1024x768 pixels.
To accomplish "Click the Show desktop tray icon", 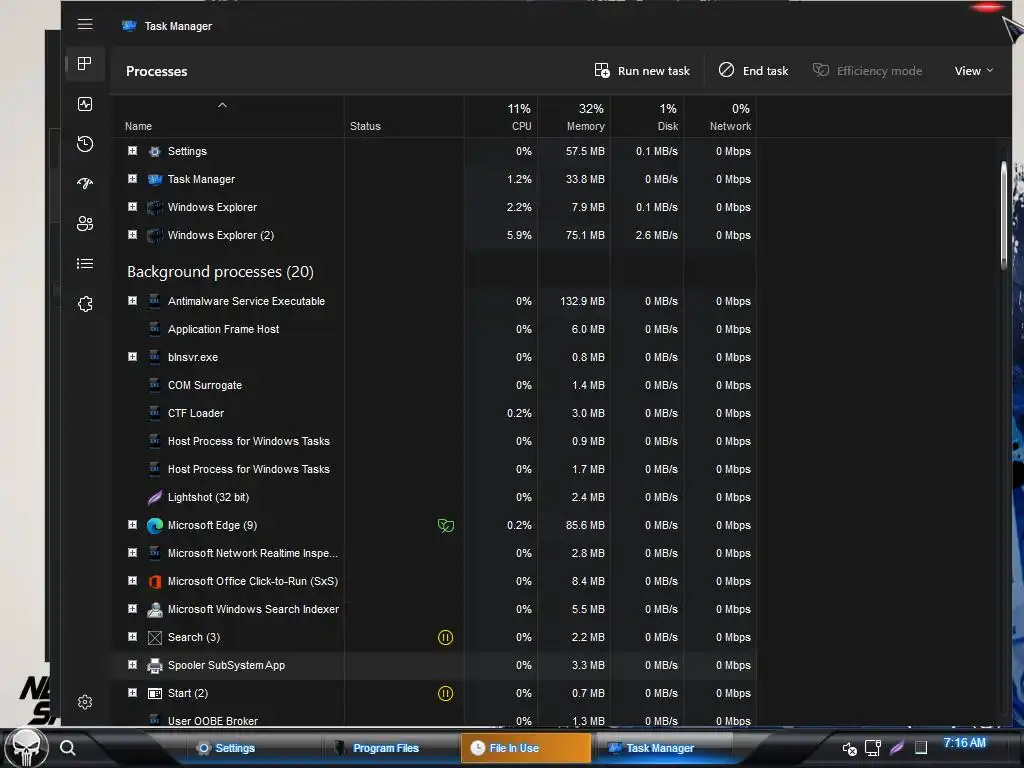I will pyautogui.click(x=921, y=748).
